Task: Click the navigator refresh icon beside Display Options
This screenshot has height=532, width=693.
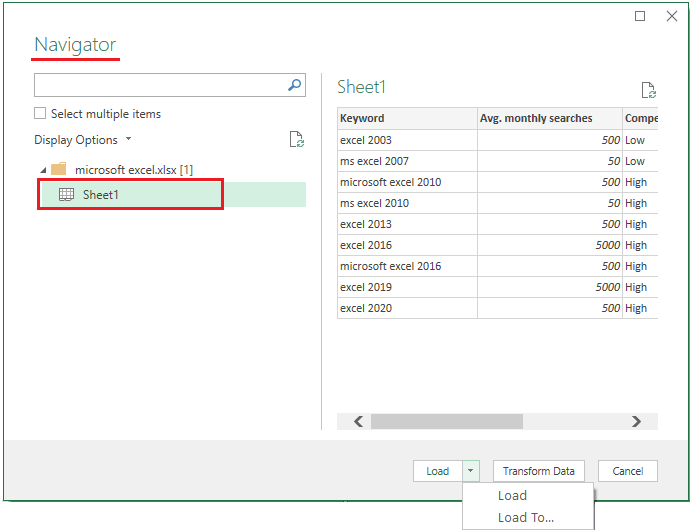Action: point(297,139)
